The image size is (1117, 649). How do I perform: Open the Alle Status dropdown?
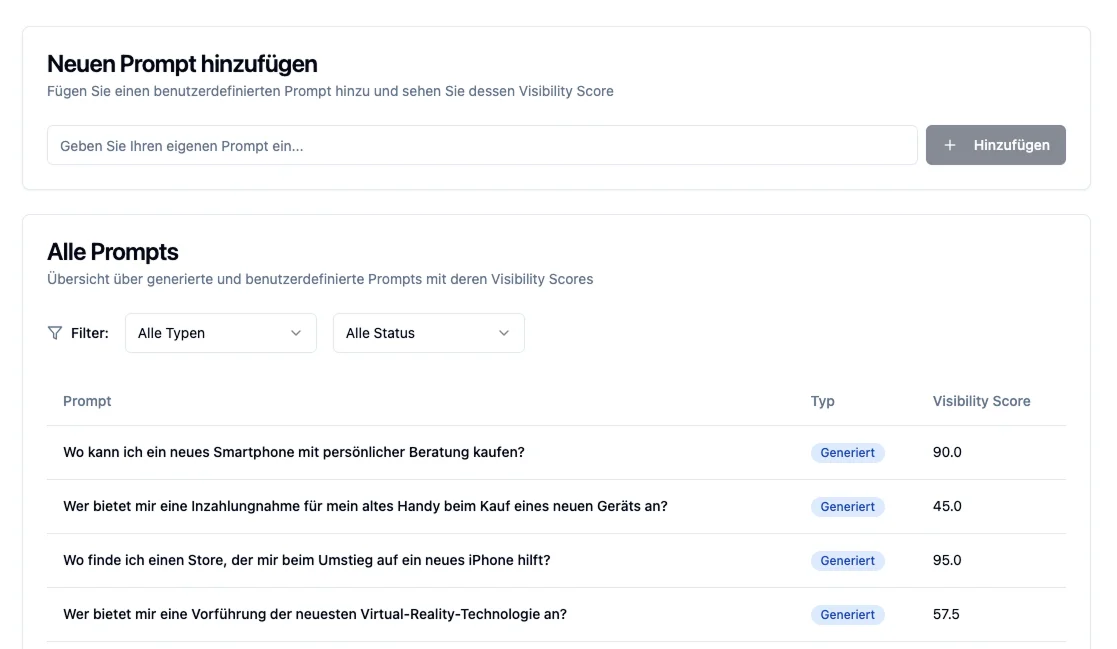pyautogui.click(x=429, y=333)
